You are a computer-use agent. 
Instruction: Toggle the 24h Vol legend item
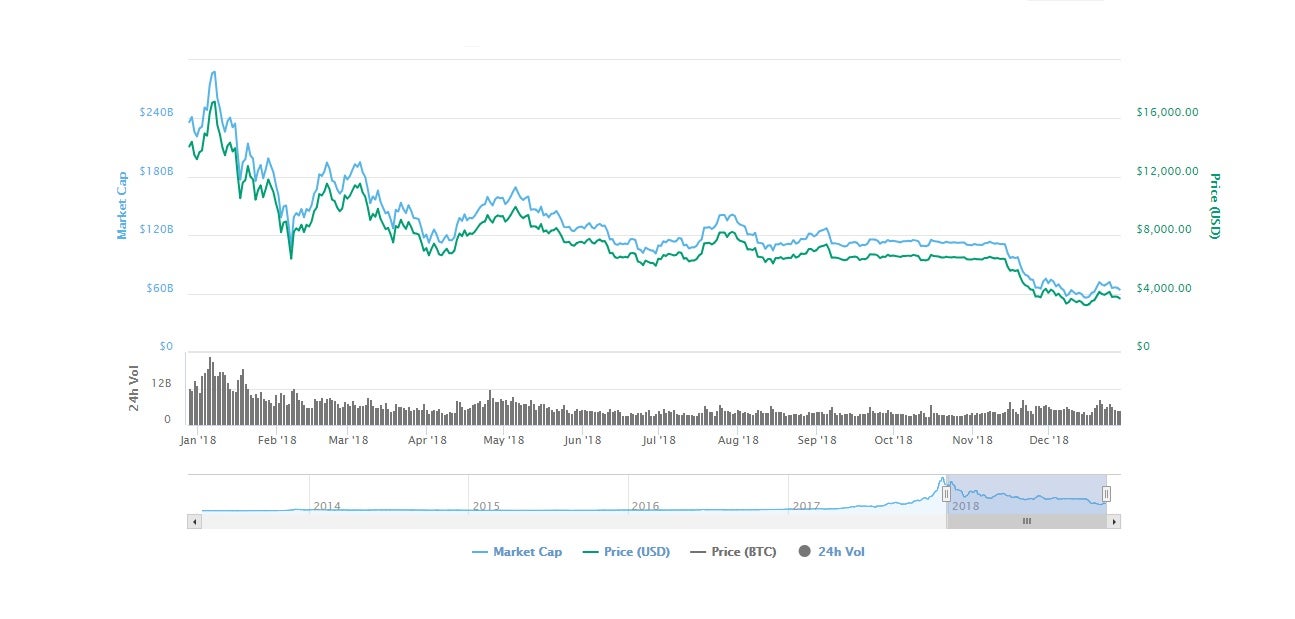831,552
